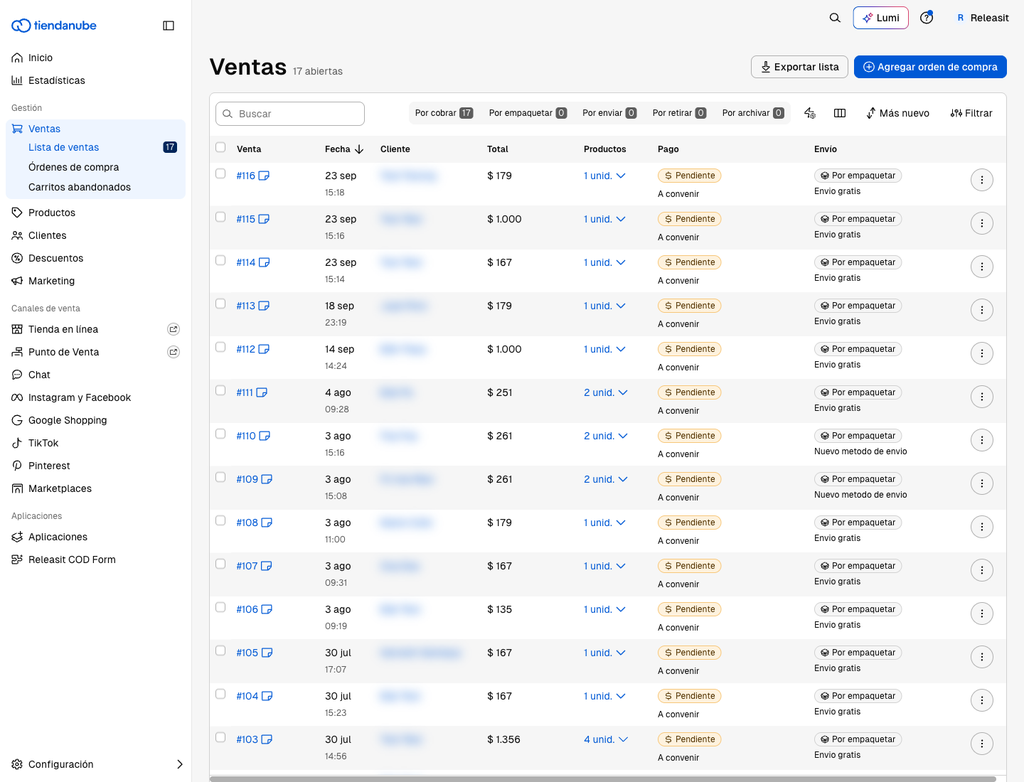Click the Pinterest icon in sidebar
Viewport: 1024px width, 782px height.
(17, 466)
